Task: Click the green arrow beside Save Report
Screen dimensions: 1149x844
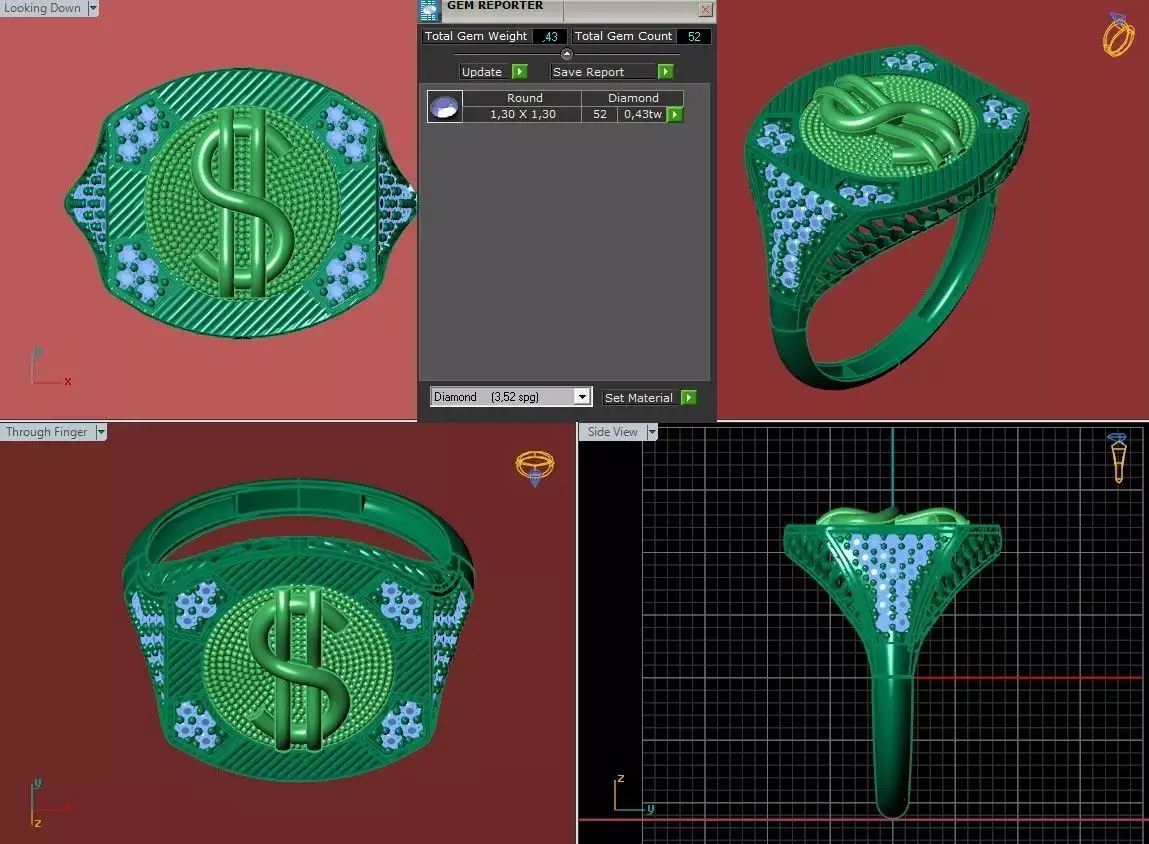Action: coord(665,72)
